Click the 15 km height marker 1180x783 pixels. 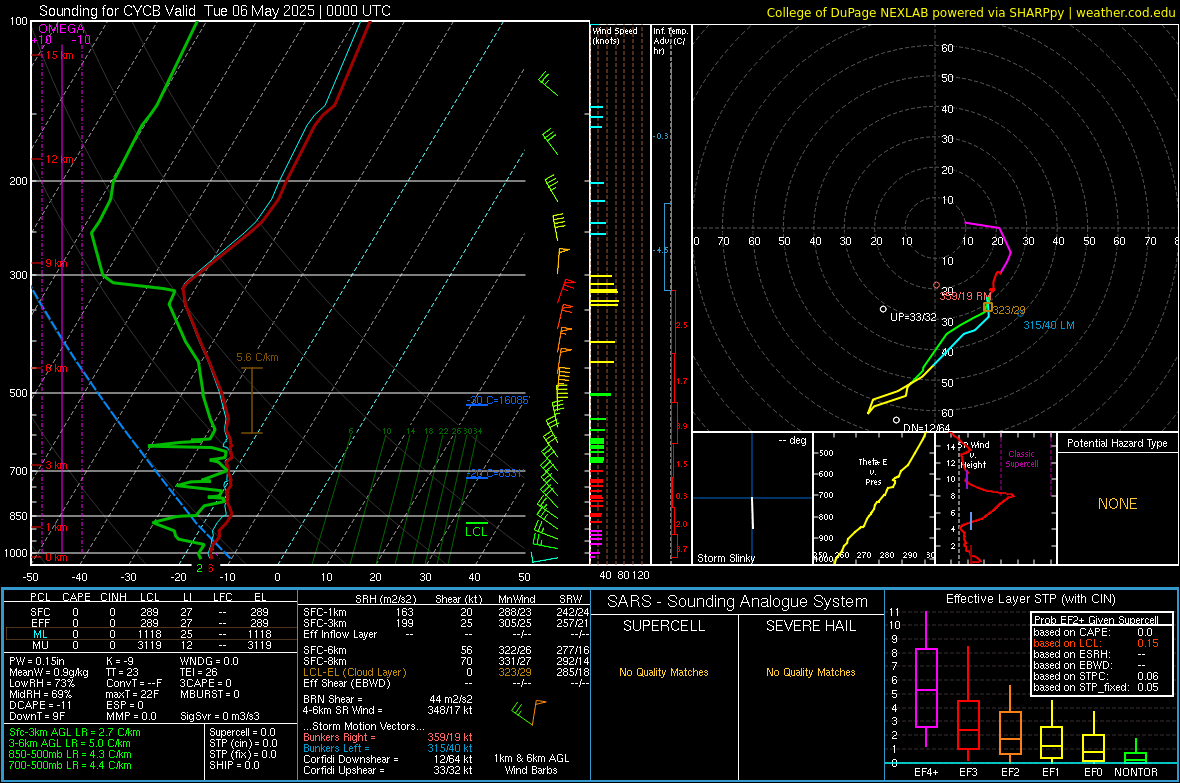click(58, 55)
